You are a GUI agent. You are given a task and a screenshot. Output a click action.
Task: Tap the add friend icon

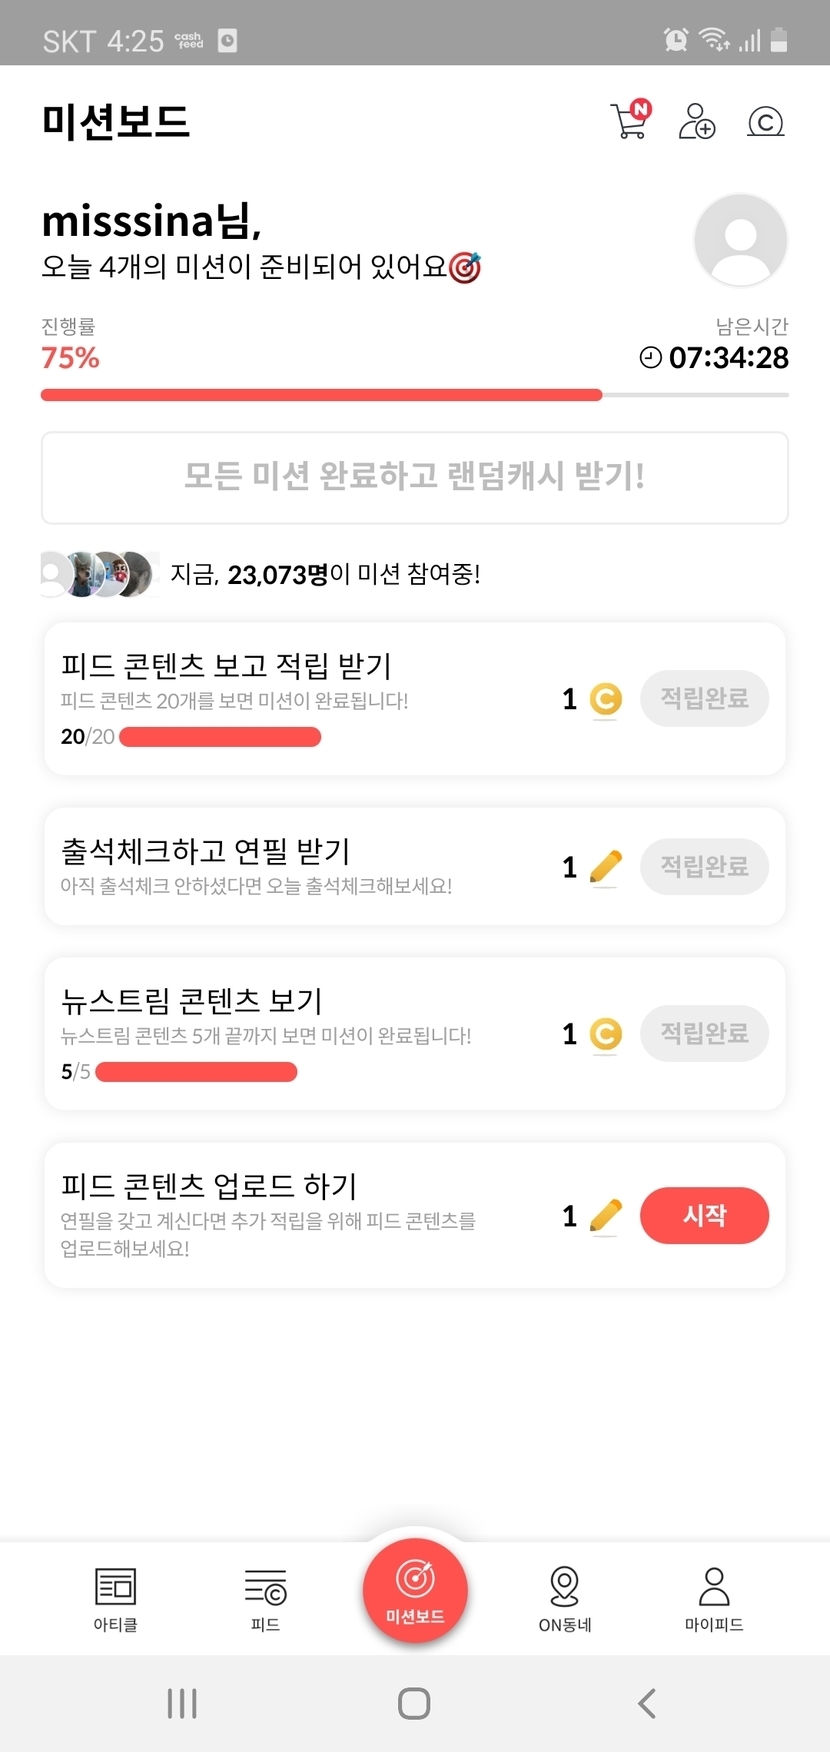(x=696, y=121)
